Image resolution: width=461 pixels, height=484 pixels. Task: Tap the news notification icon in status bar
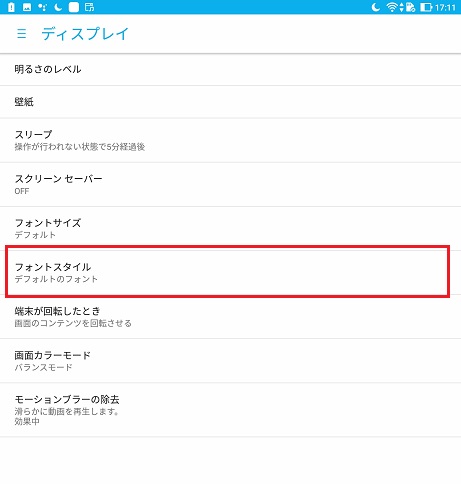click(89, 7)
